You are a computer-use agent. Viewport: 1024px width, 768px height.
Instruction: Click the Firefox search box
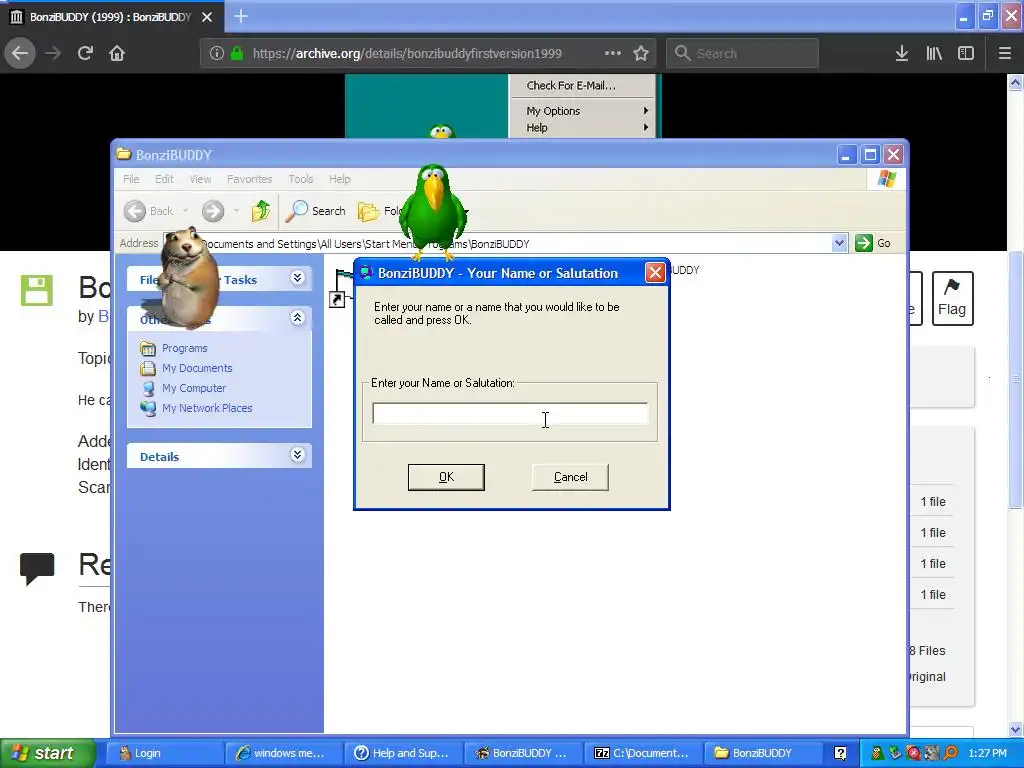tap(742, 53)
